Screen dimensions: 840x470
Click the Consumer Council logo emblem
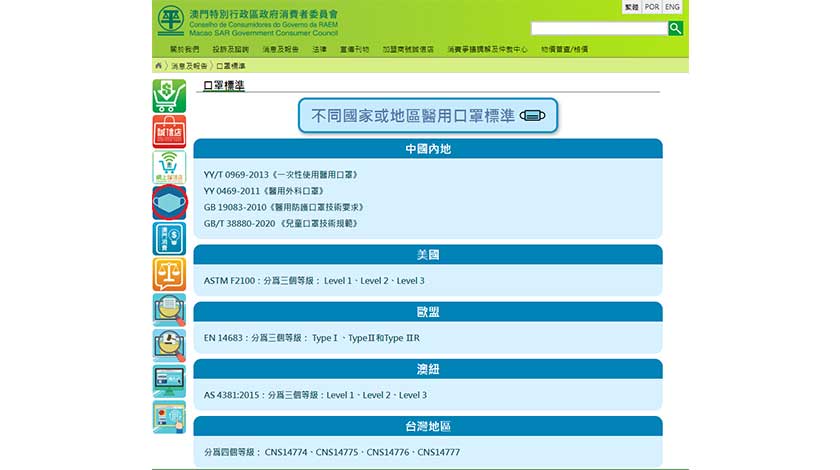[171, 20]
